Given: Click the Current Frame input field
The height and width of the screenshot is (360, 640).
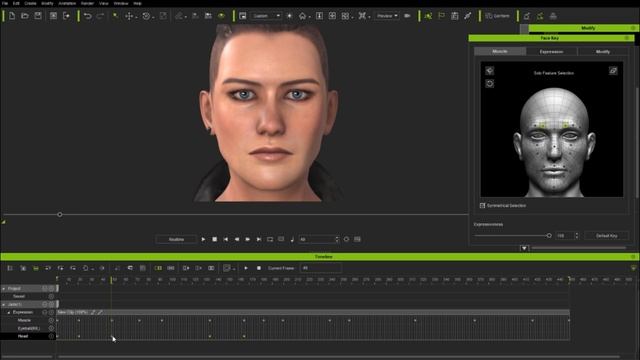Looking at the screenshot, I should (x=321, y=268).
